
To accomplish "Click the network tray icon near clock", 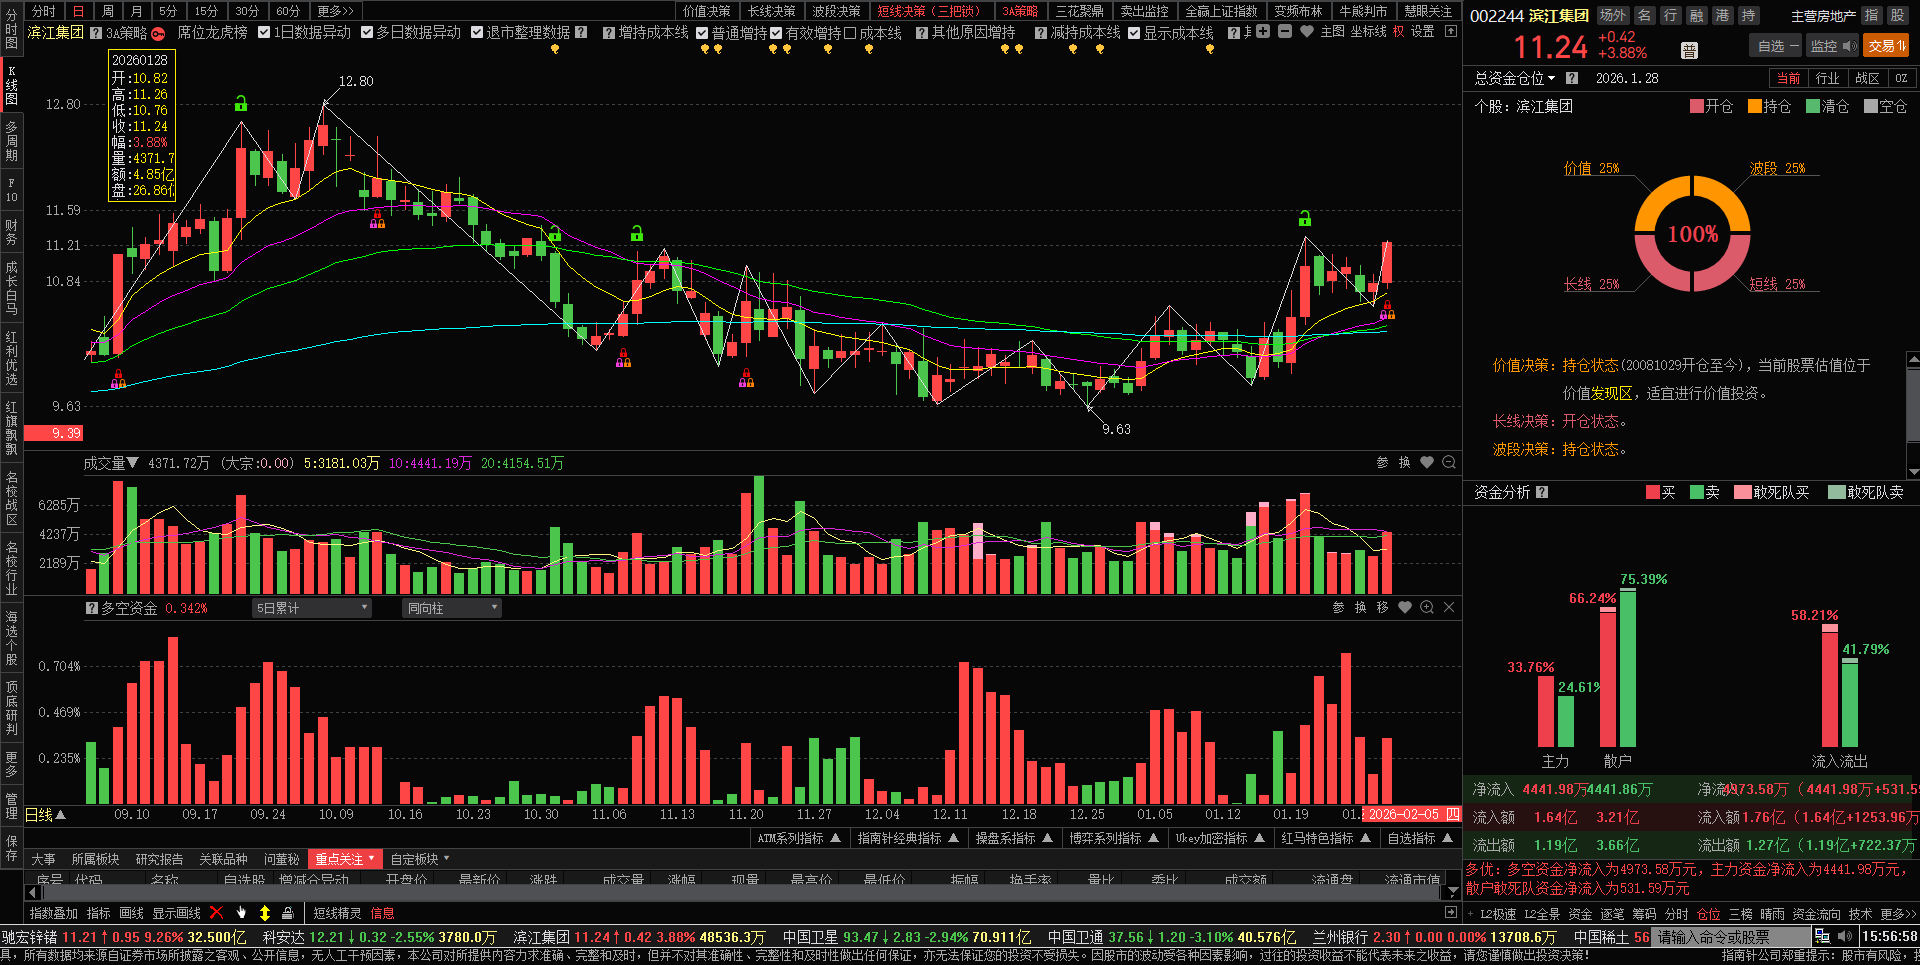I will click(x=1822, y=937).
